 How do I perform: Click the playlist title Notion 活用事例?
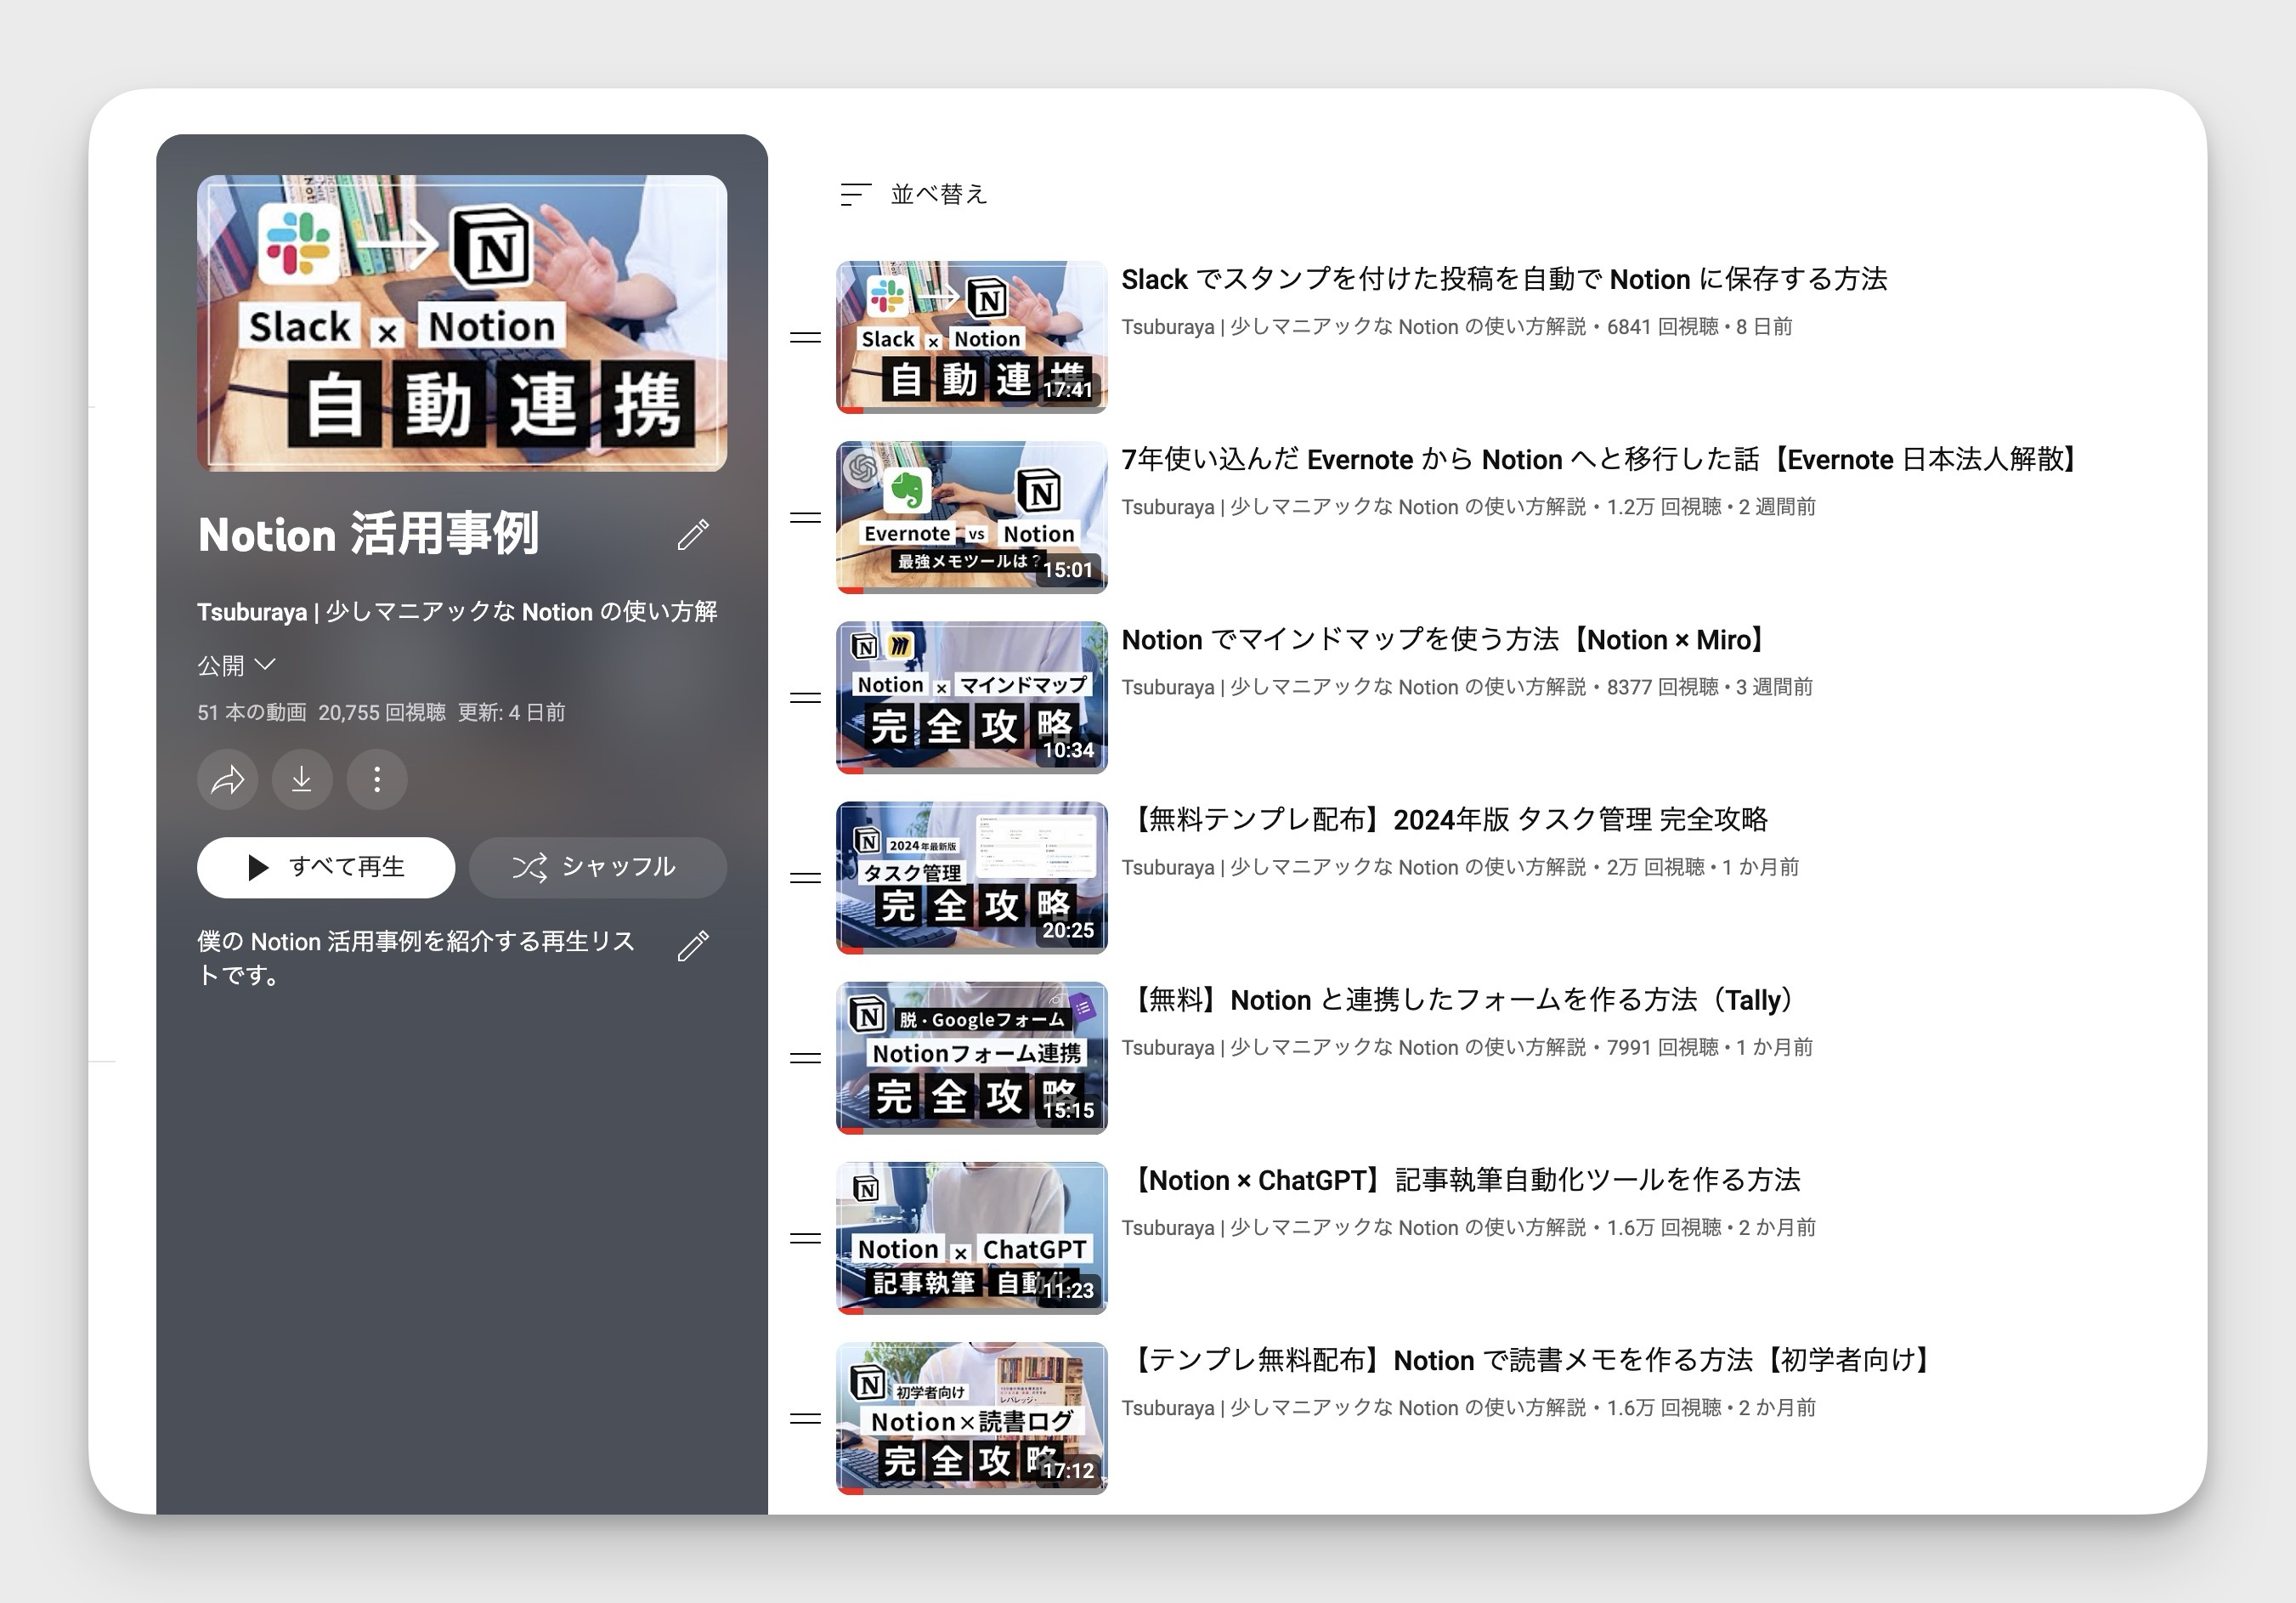pyautogui.click(x=368, y=534)
